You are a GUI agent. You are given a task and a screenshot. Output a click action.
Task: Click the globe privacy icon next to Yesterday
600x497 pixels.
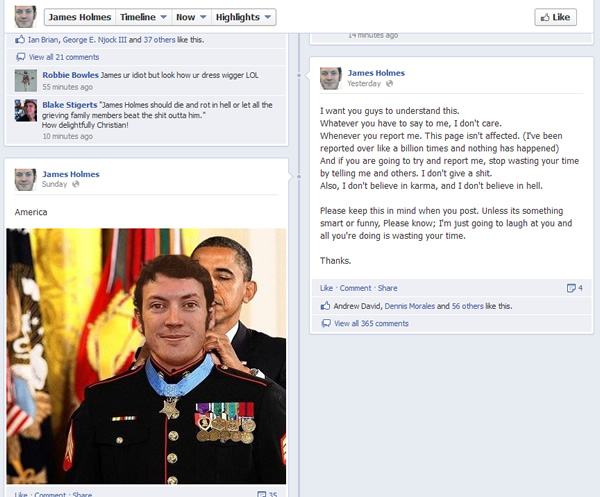click(x=389, y=83)
